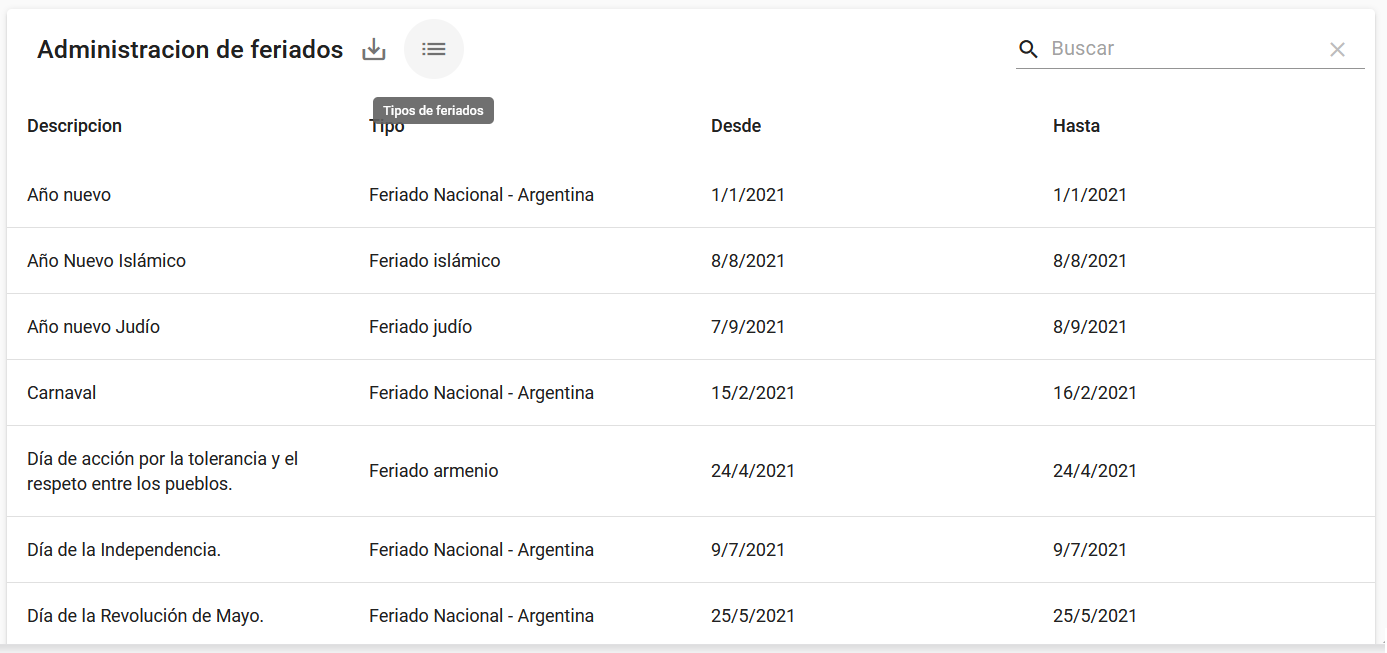
Task: Focus the Buscar search field
Action: (x=1180, y=49)
